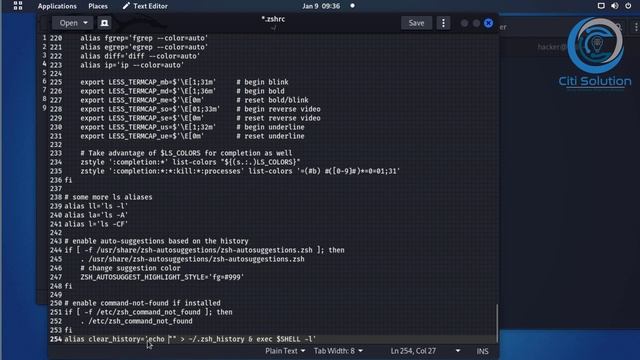The height and width of the screenshot is (360, 640).
Task: Expand the Open button dropdown arrow
Action: [x=86, y=23]
